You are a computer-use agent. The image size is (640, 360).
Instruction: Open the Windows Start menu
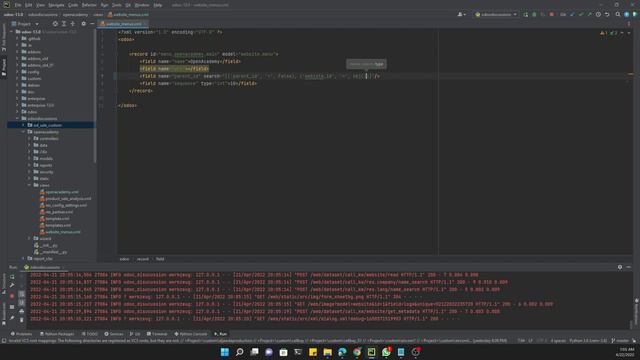[x=224, y=352]
